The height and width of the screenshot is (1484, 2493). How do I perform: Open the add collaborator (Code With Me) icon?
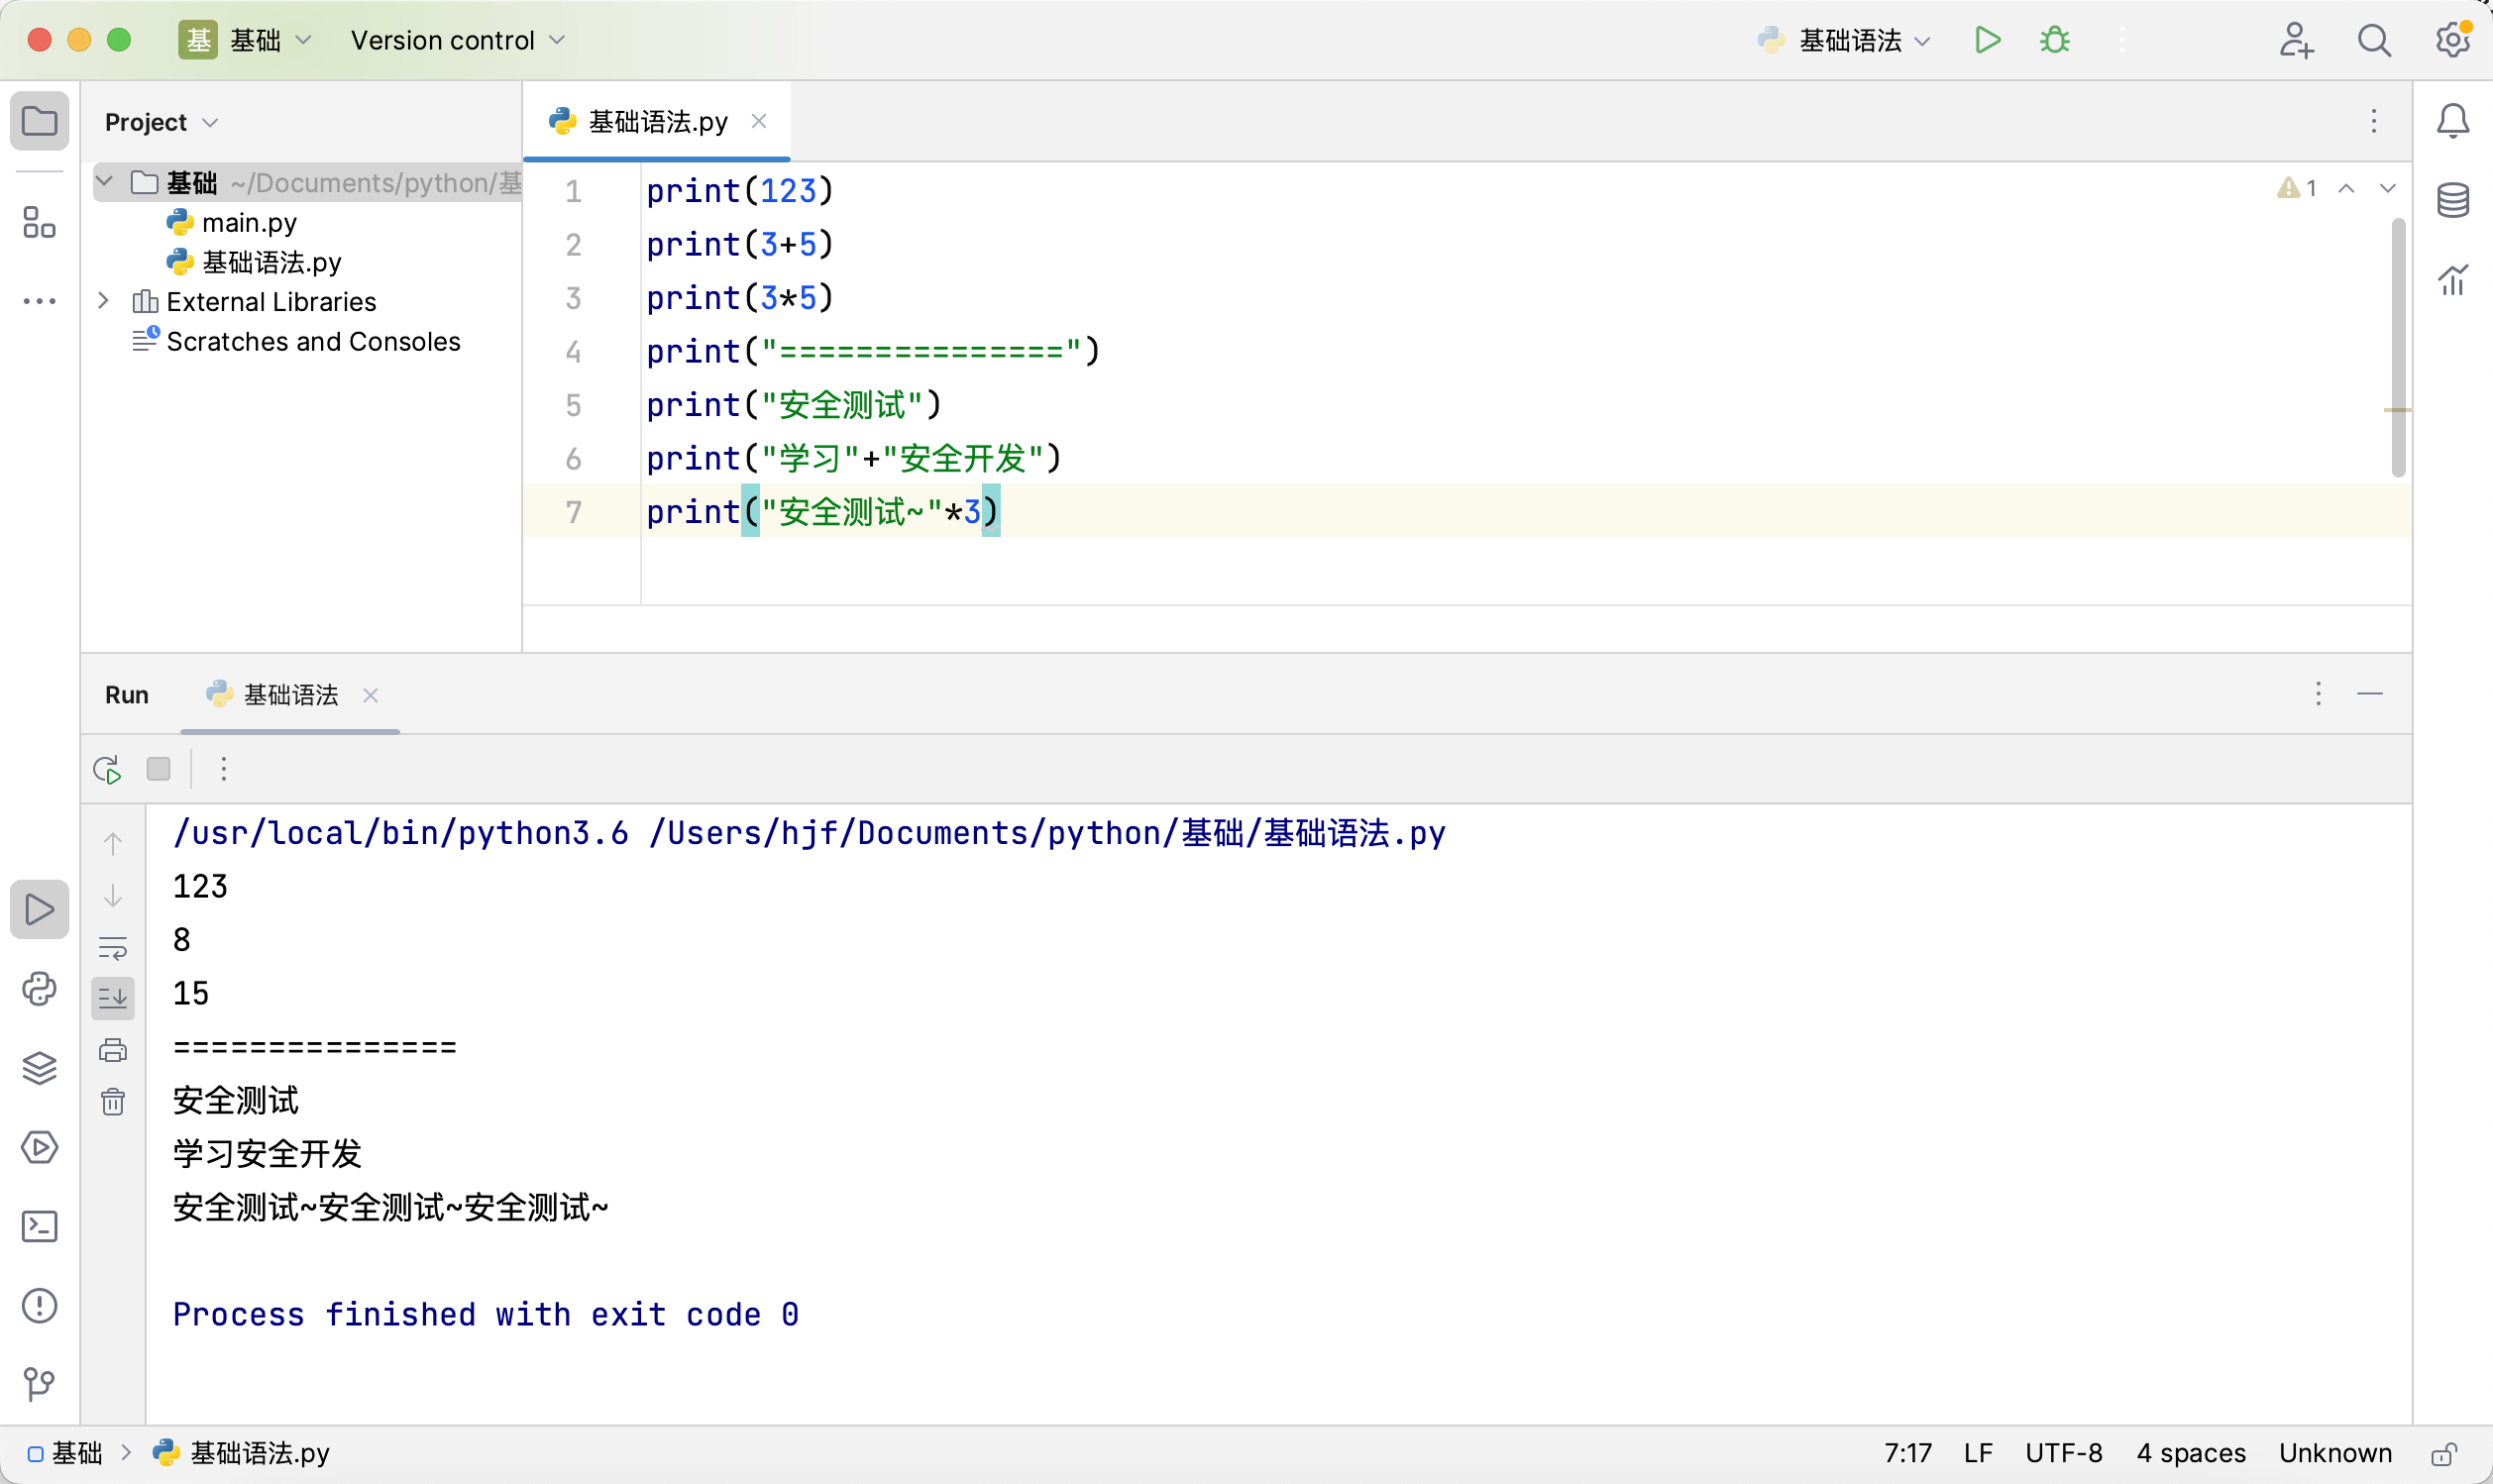tap(2296, 40)
